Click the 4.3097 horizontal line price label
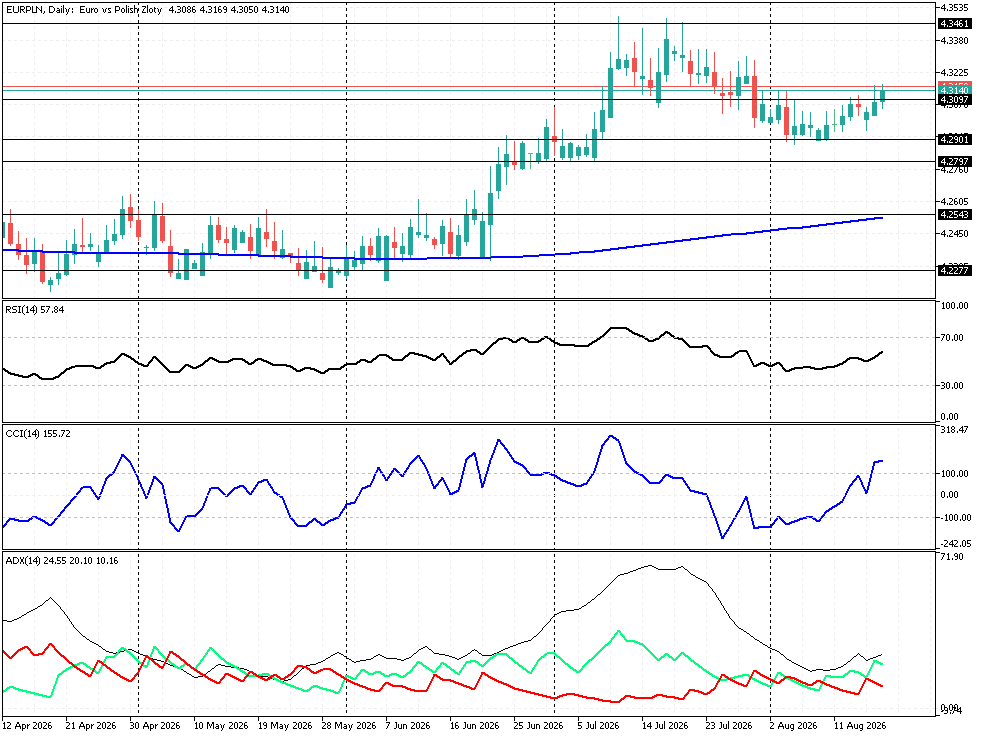The height and width of the screenshot is (737, 983). 954,100
